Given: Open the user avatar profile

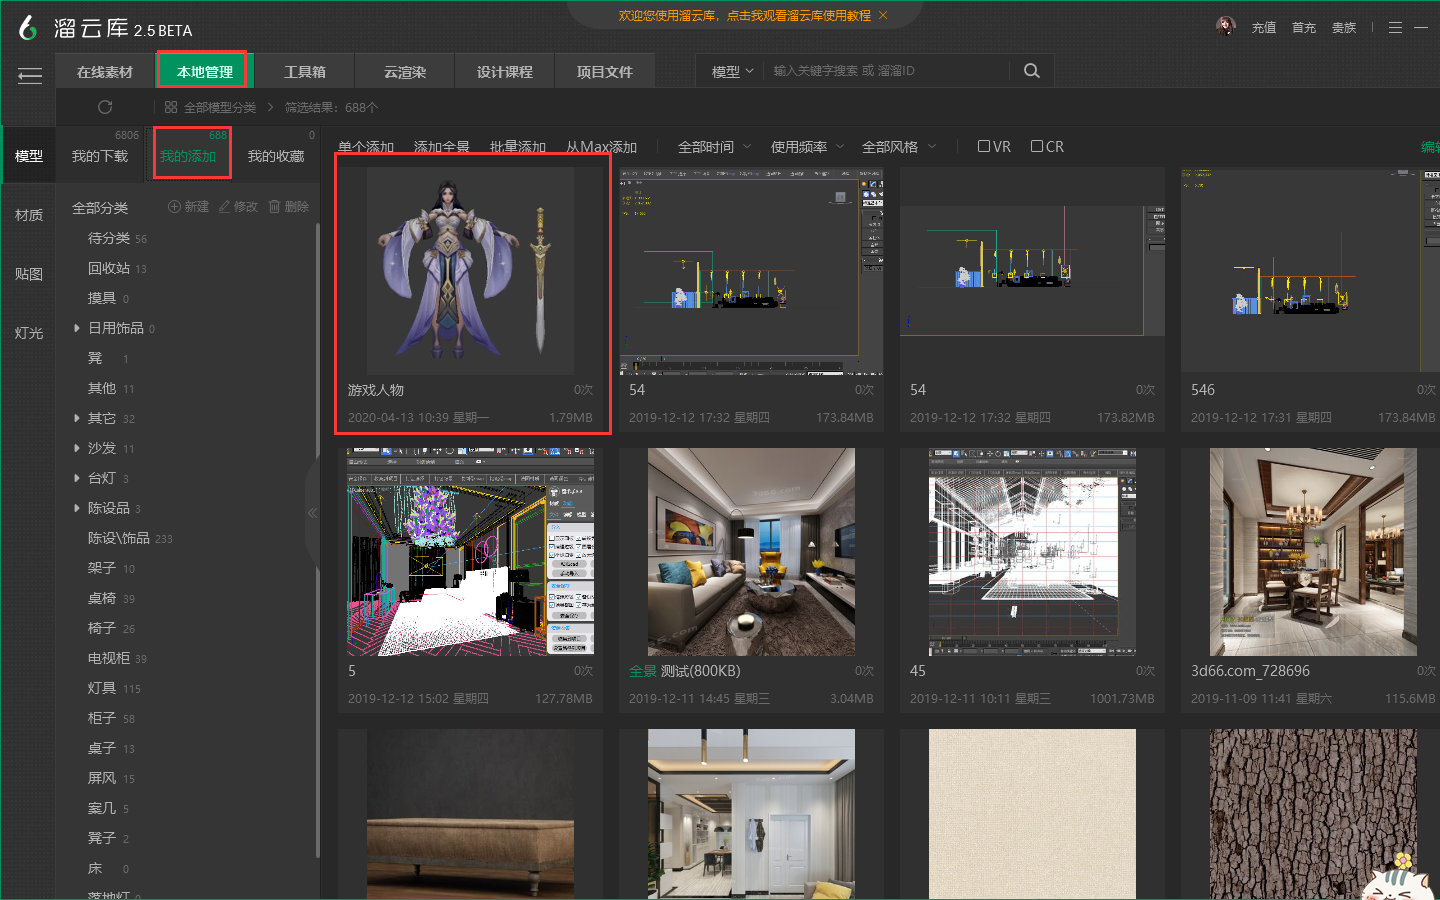Looking at the screenshot, I should [x=1226, y=26].
